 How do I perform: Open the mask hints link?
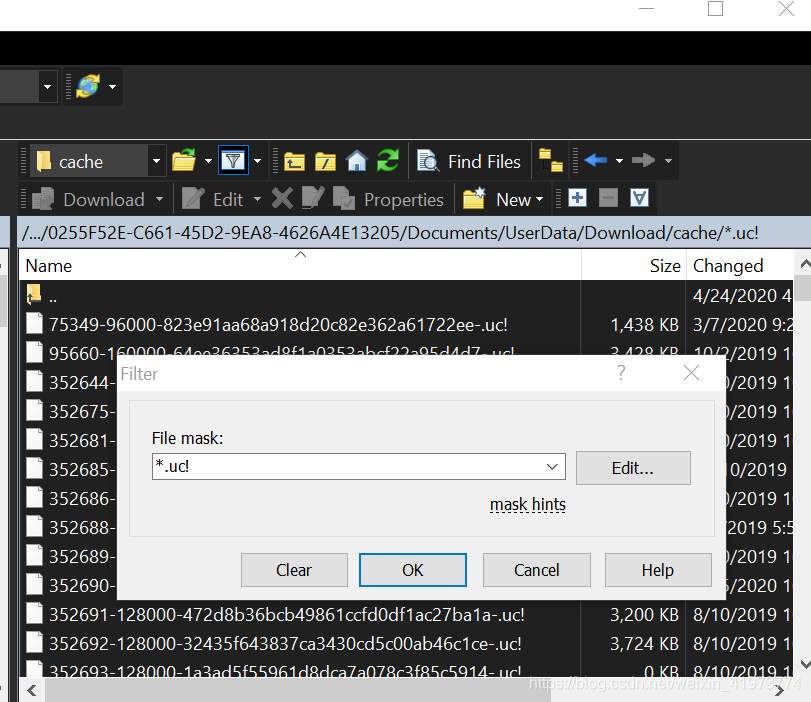pos(528,504)
